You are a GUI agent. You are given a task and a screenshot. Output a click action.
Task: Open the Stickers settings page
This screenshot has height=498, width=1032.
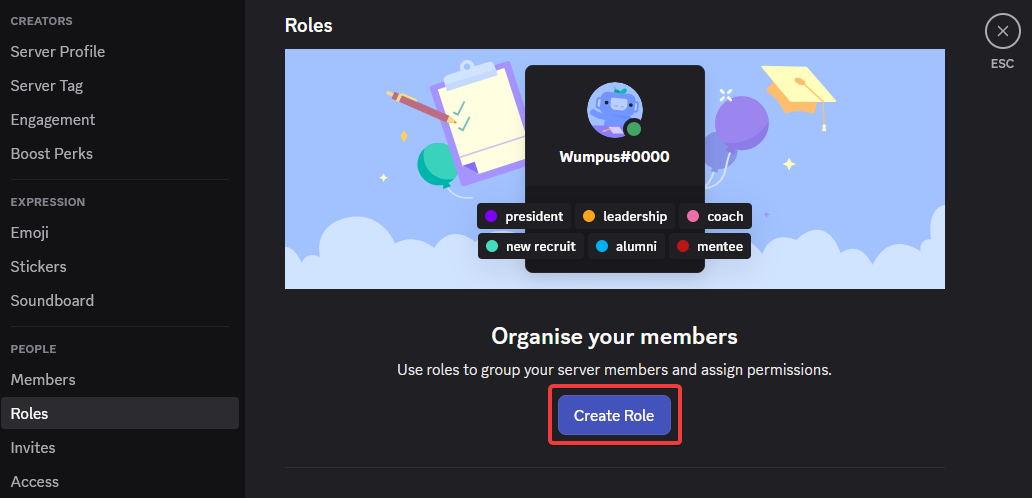click(x=39, y=267)
